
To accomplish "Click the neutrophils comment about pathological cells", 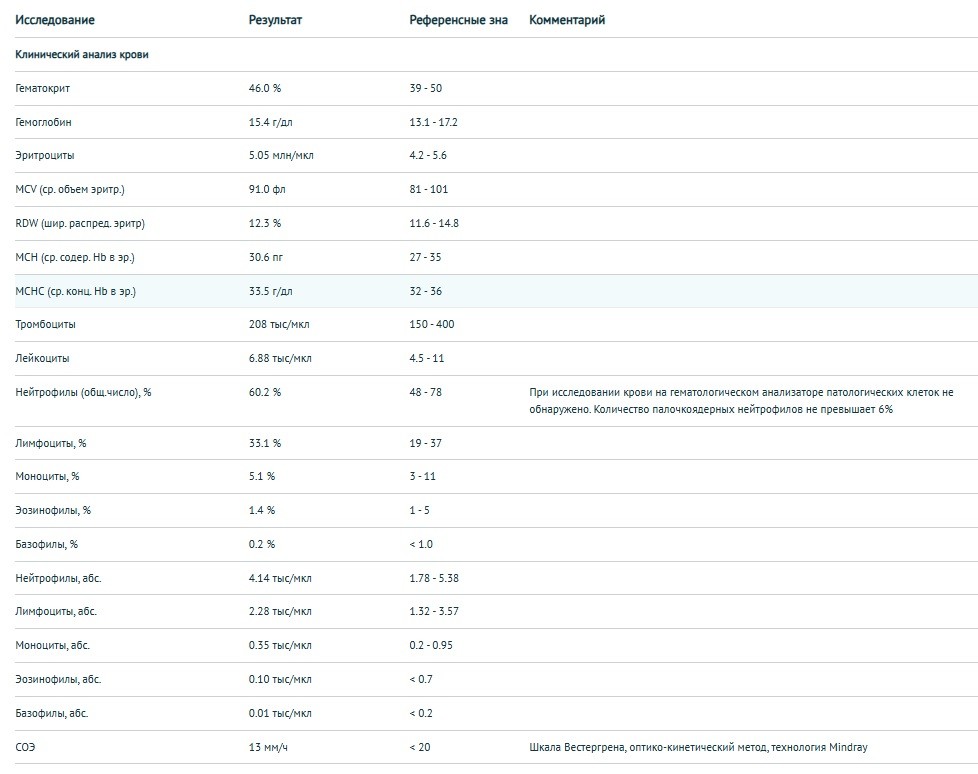I will [x=740, y=401].
